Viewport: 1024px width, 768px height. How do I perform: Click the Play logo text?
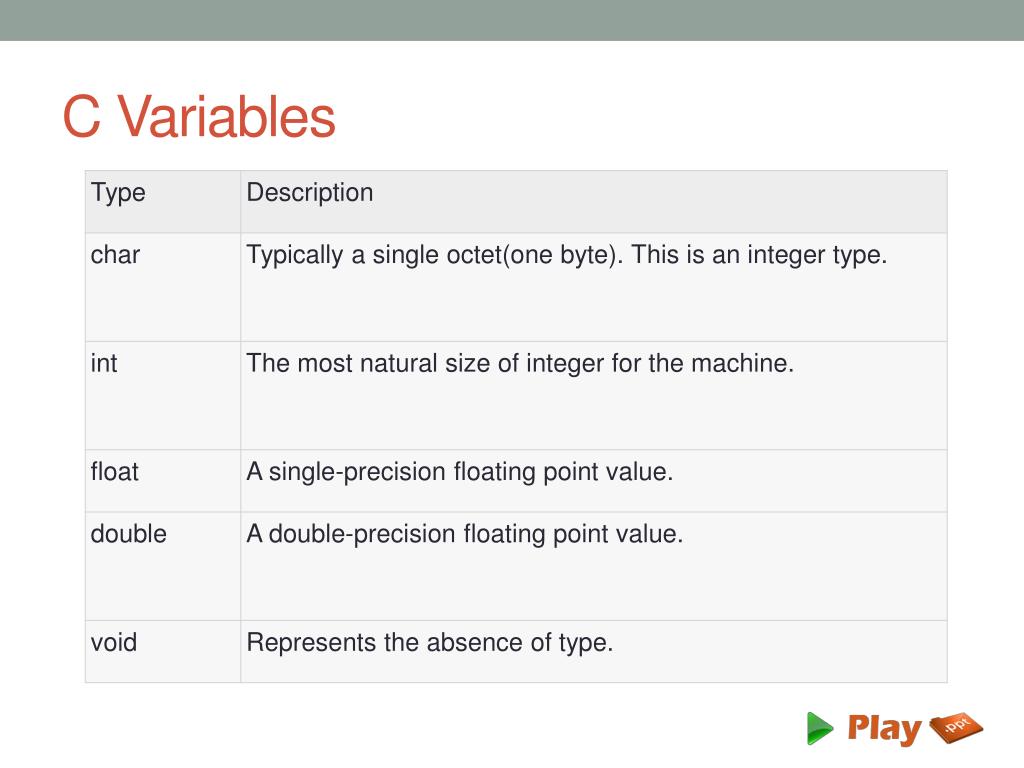[884, 729]
